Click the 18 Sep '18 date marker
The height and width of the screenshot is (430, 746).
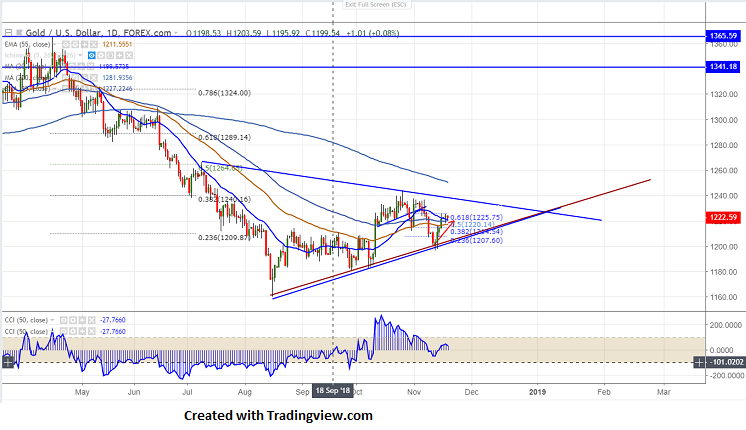333,391
